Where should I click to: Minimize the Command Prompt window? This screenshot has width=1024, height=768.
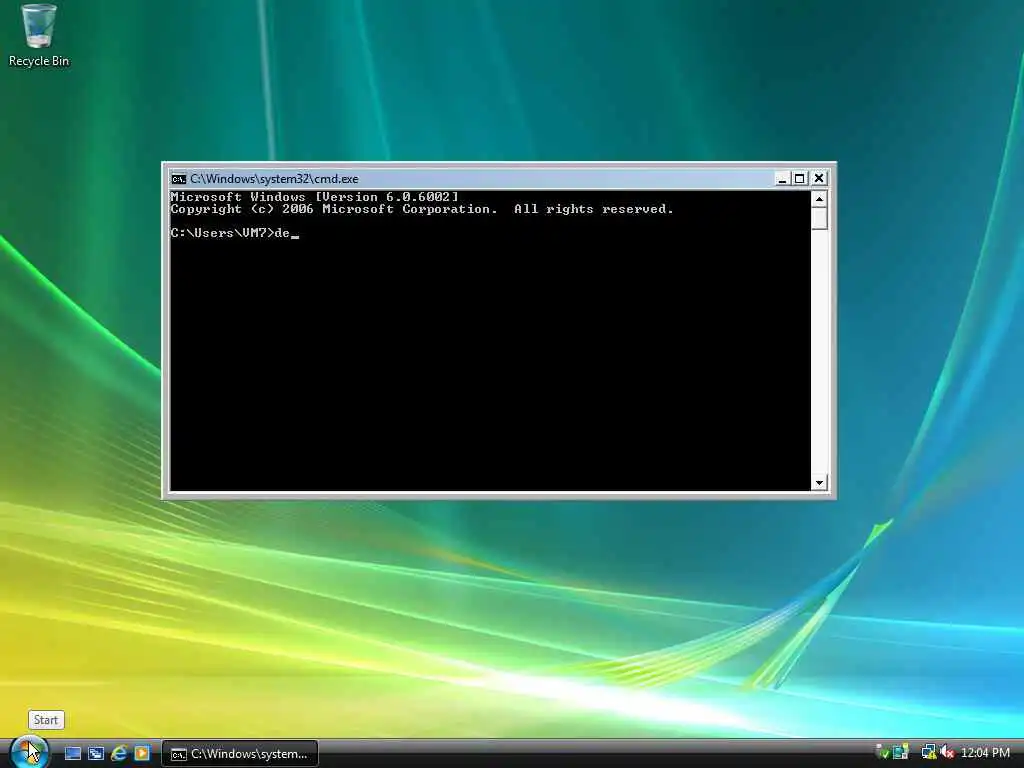click(782, 178)
